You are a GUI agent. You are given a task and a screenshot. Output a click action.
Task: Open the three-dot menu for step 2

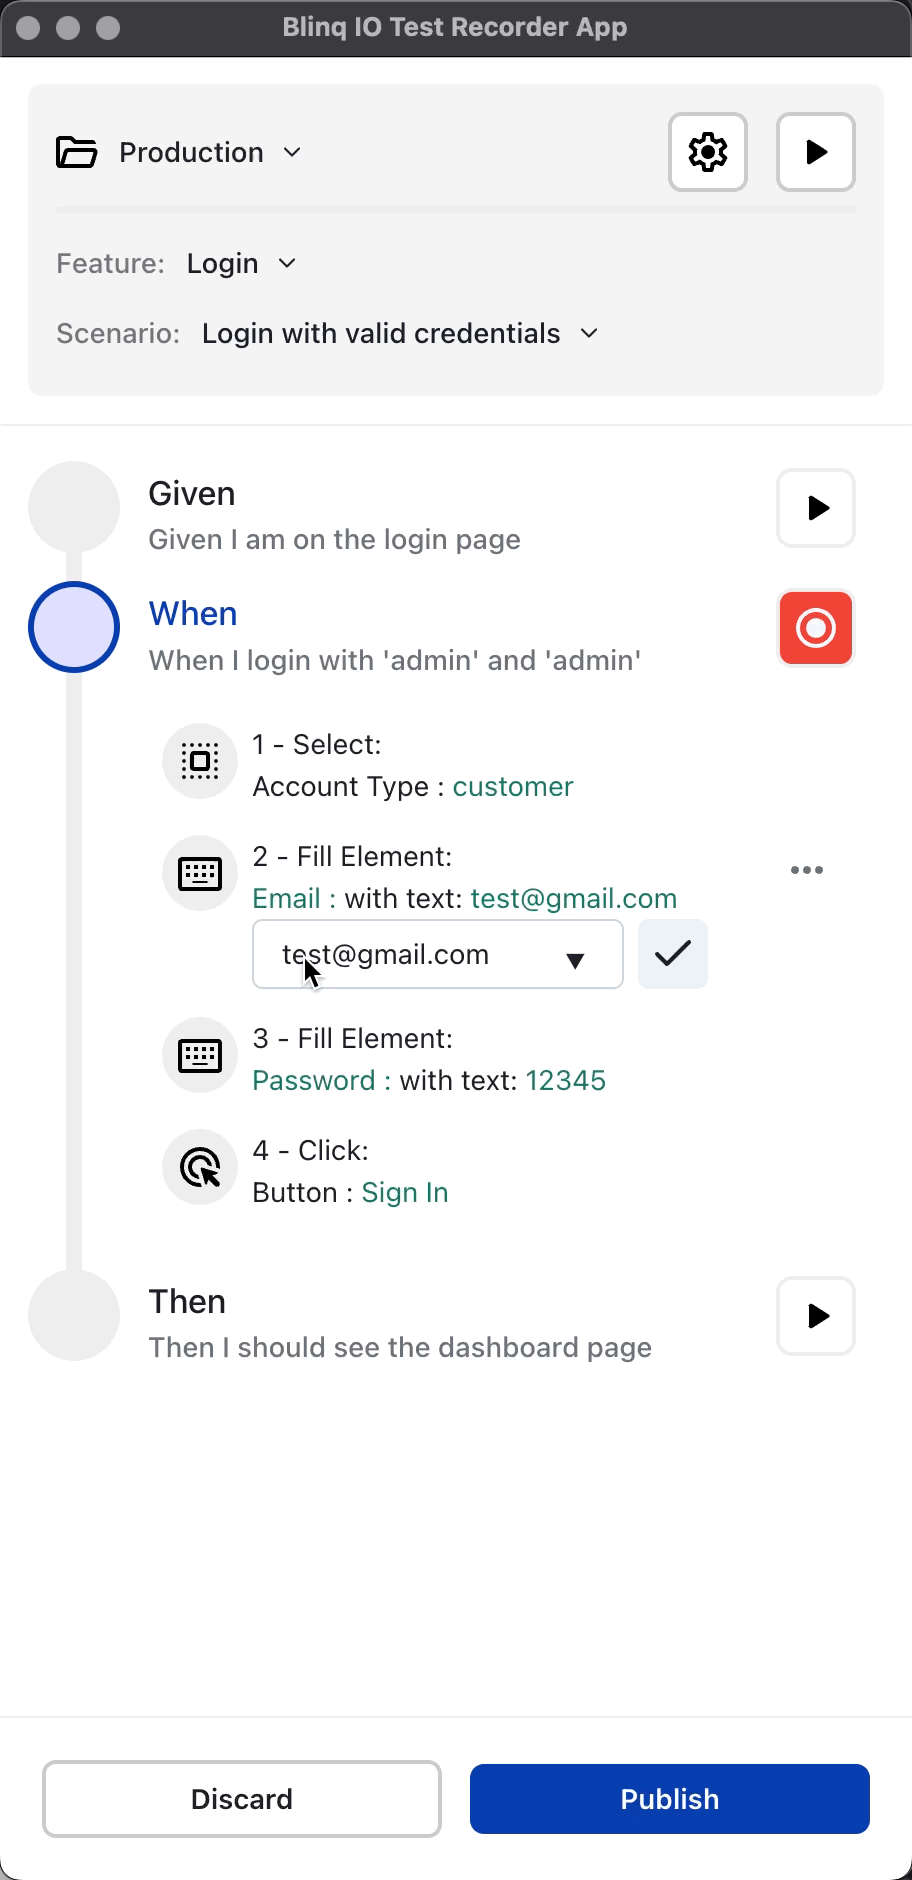(x=806, y=870)
